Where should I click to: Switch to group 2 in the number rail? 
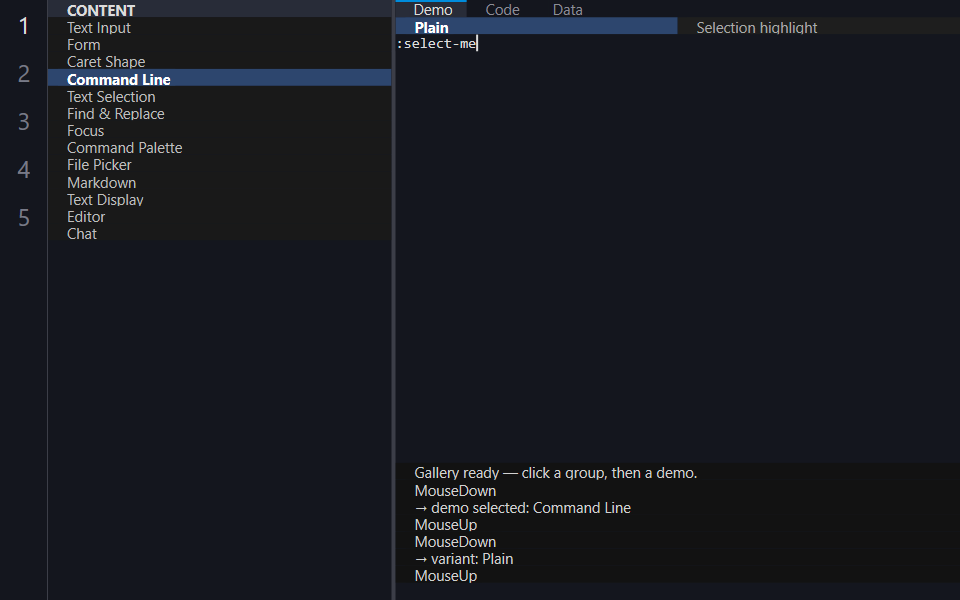23,73
